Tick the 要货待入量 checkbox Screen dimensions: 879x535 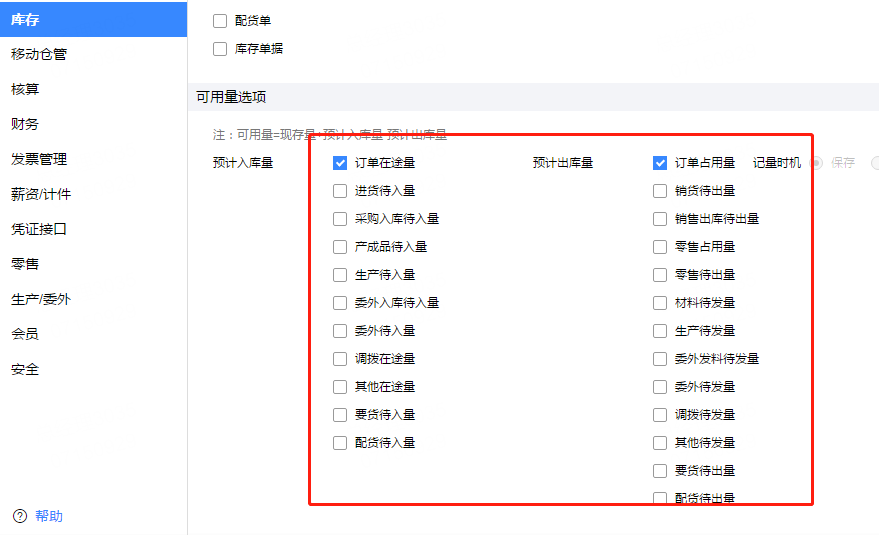pyautogui.click(x=340, y=415)
